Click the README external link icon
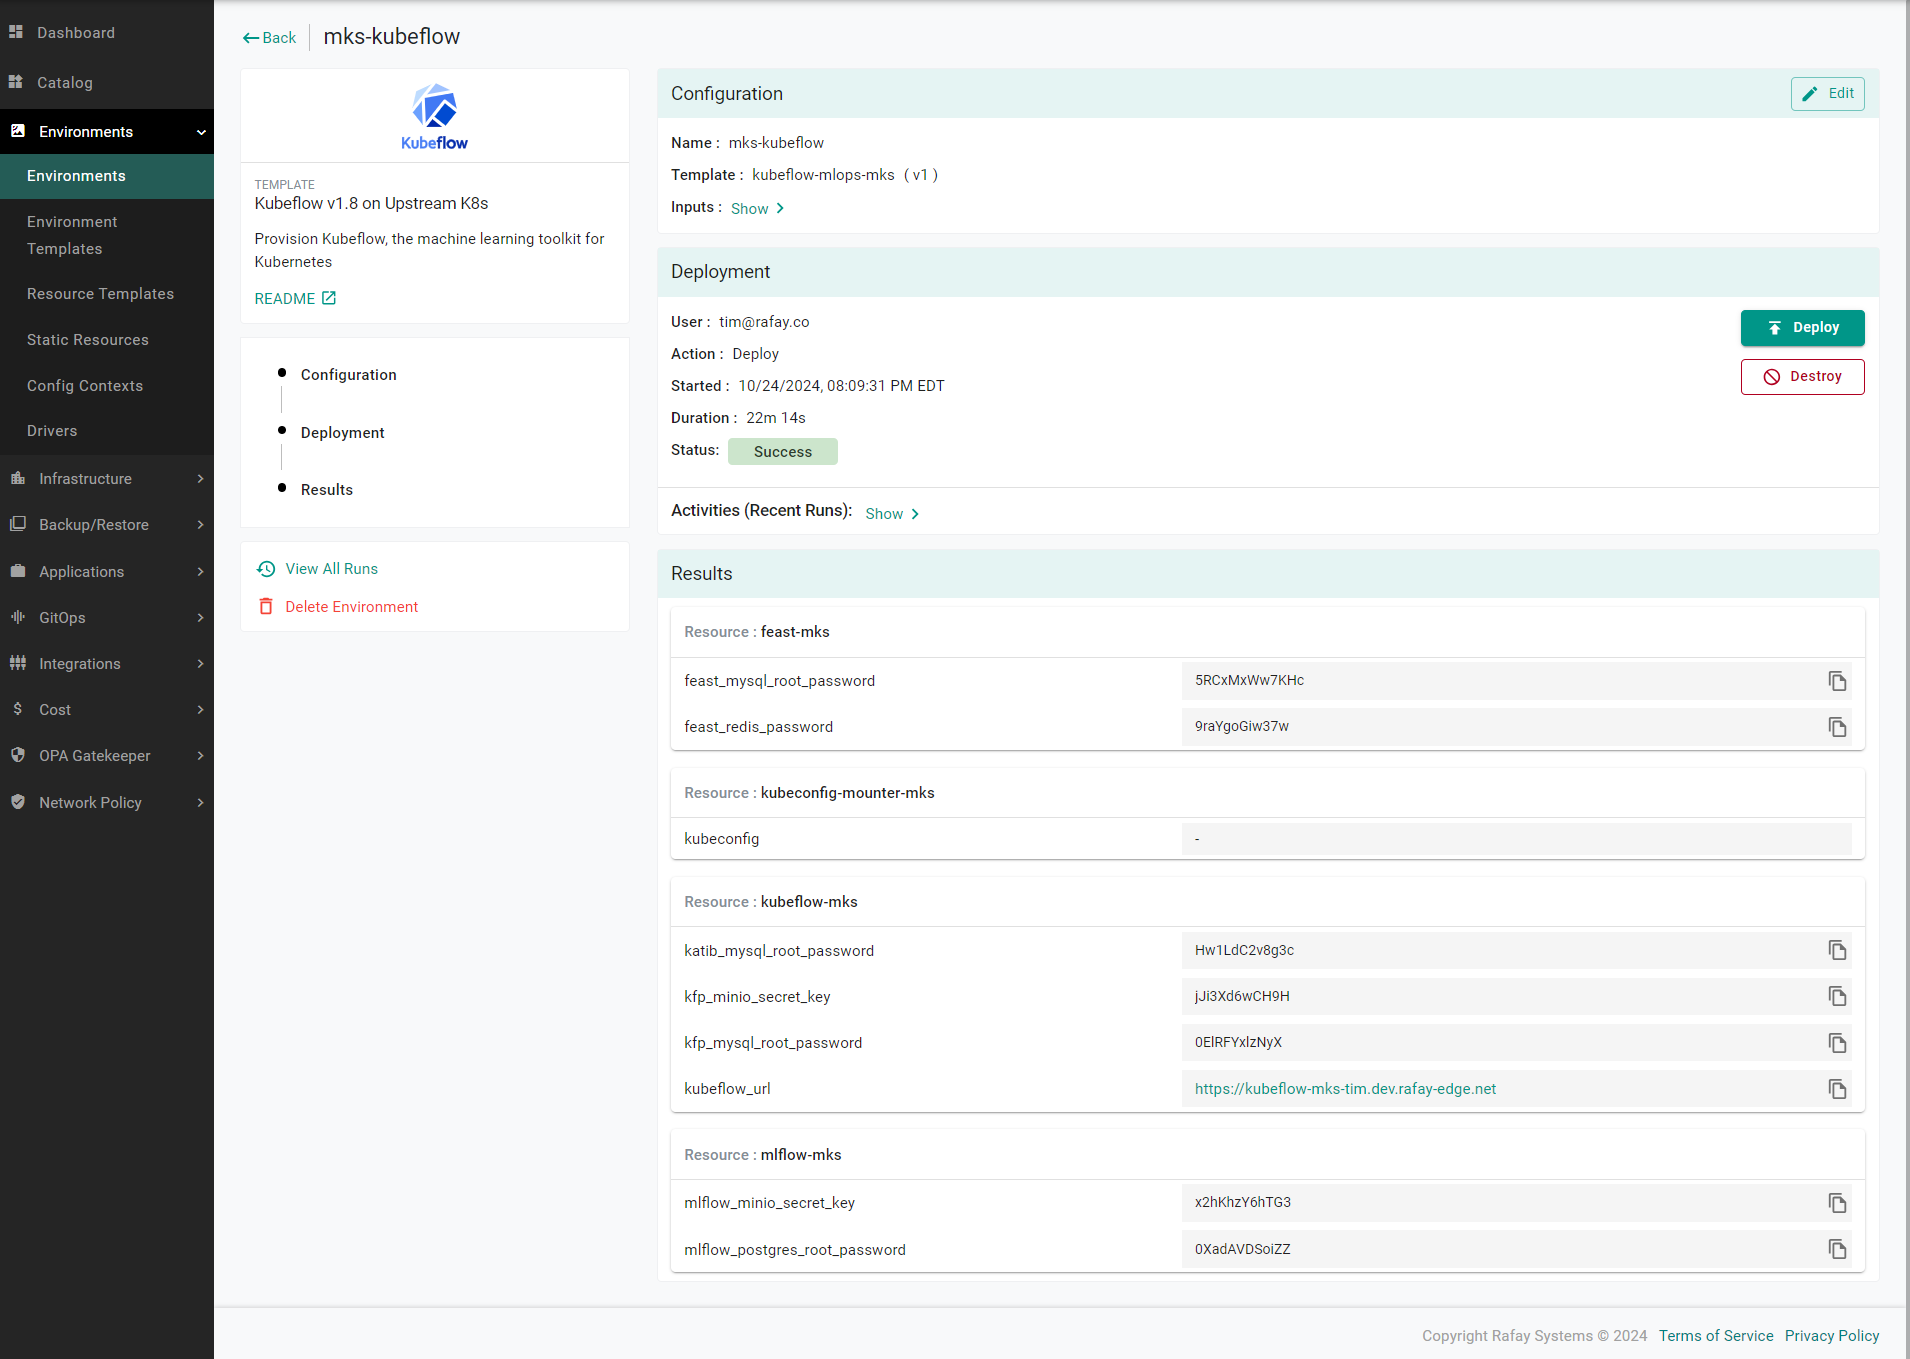 329,298
